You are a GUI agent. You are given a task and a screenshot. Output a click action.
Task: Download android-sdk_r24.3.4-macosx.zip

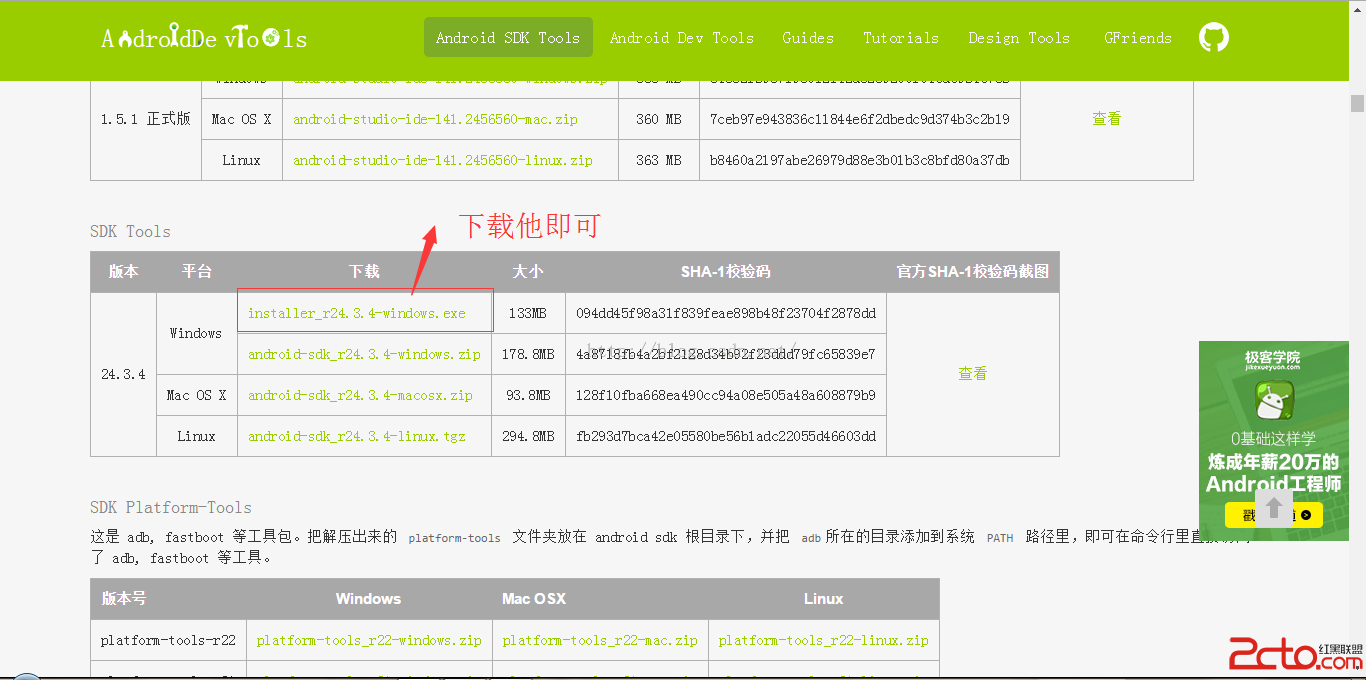360,395
